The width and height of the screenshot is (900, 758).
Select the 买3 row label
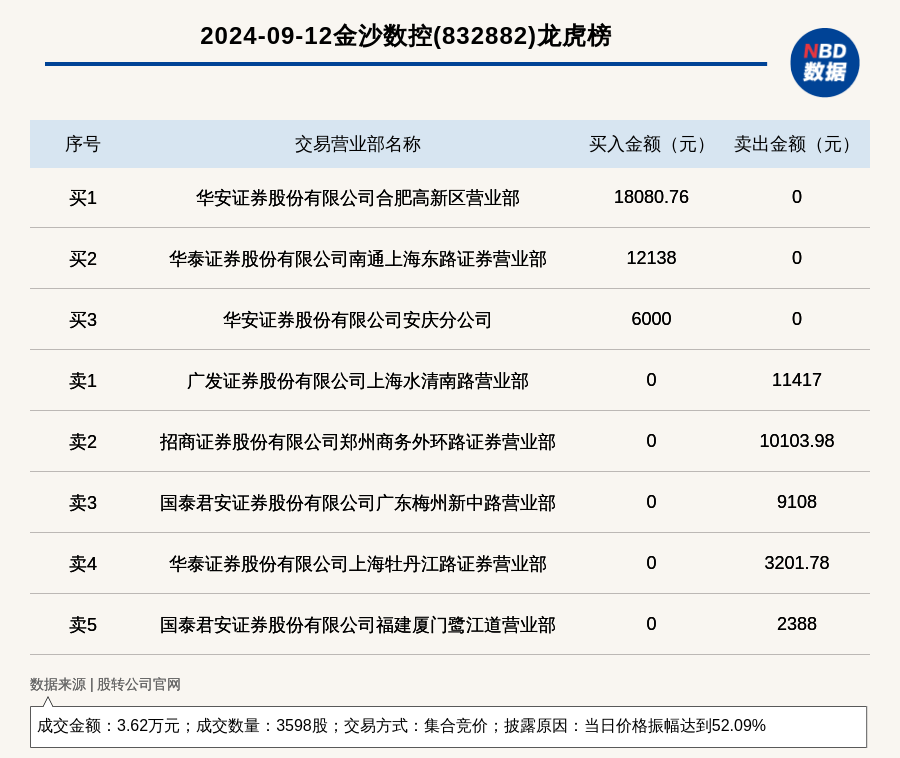point(83,320)
